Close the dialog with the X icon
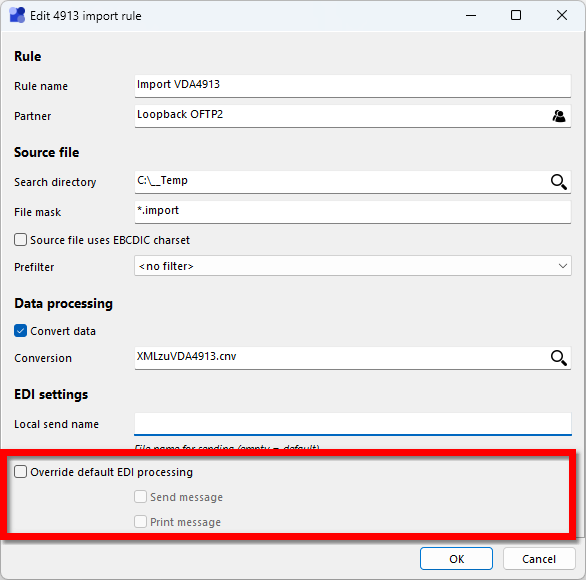 point(562,15)
